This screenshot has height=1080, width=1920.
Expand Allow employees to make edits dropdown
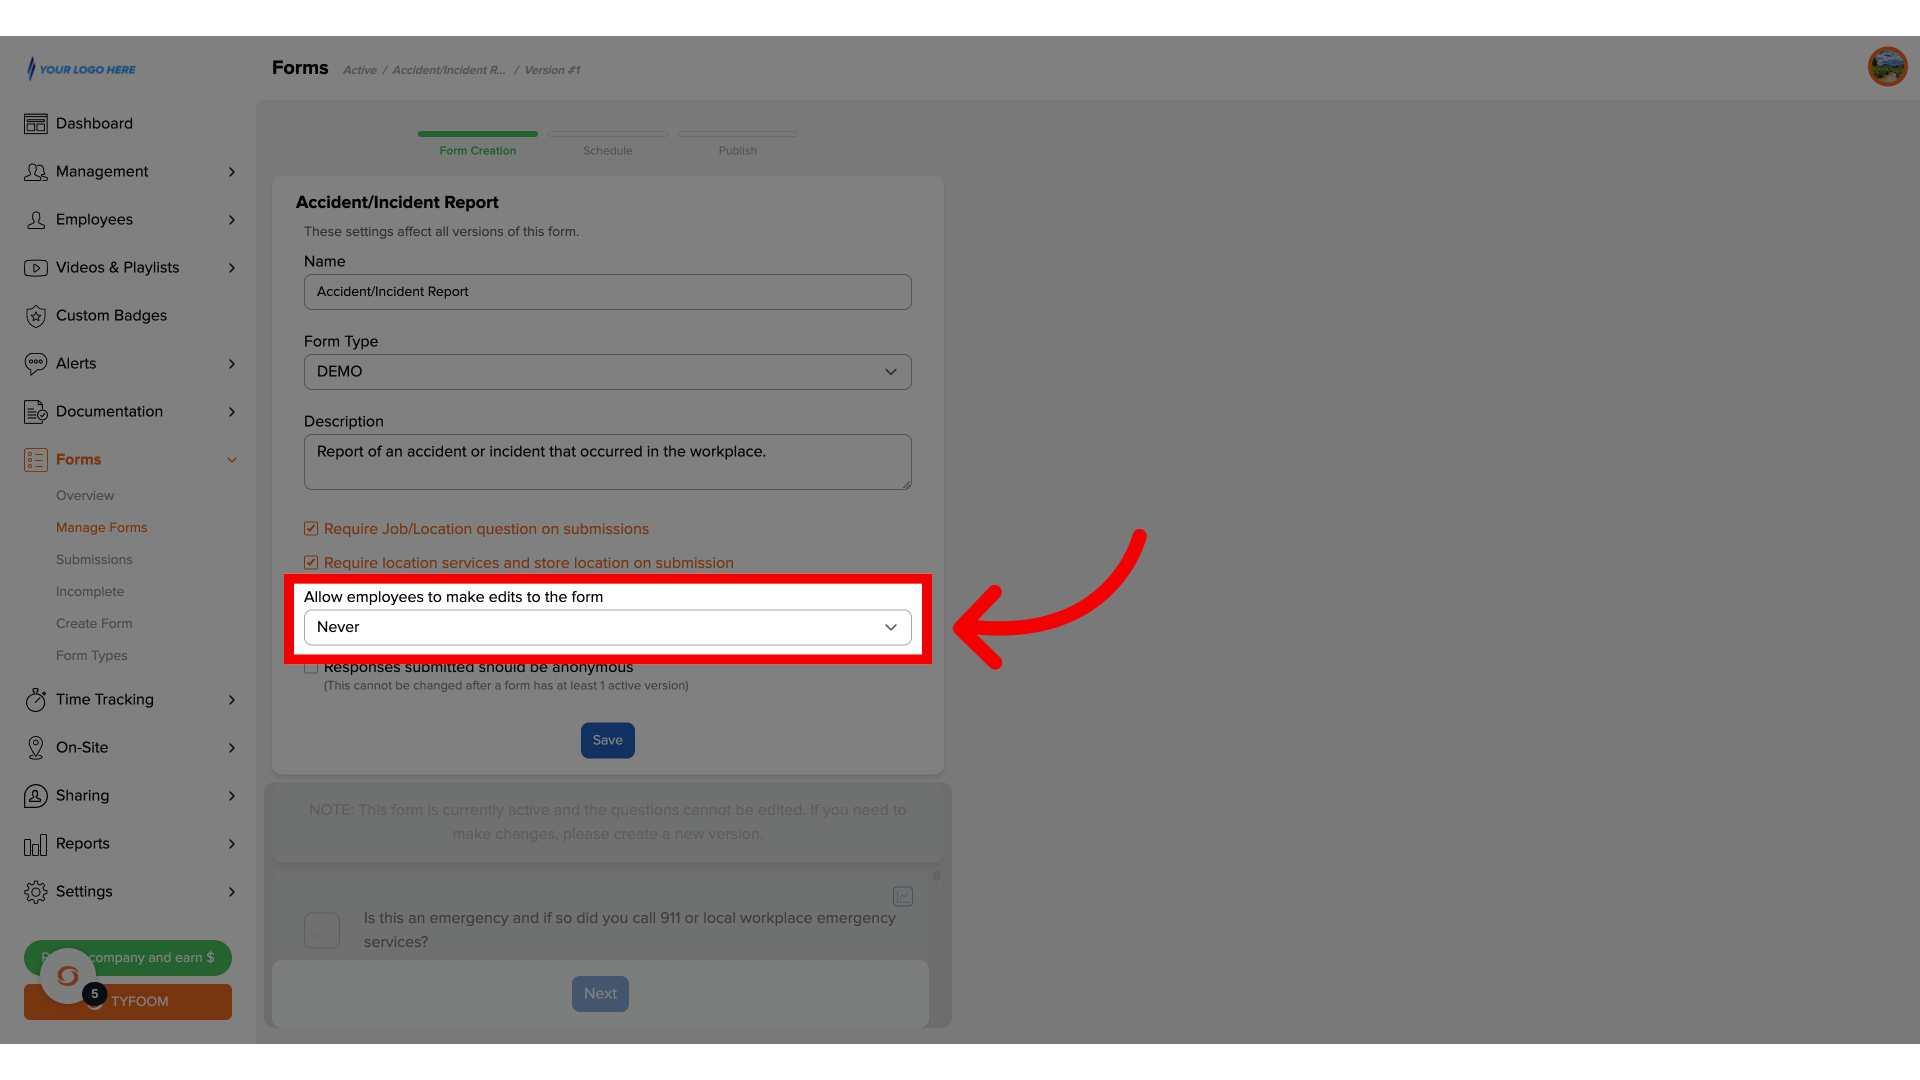tap(607, 626)
